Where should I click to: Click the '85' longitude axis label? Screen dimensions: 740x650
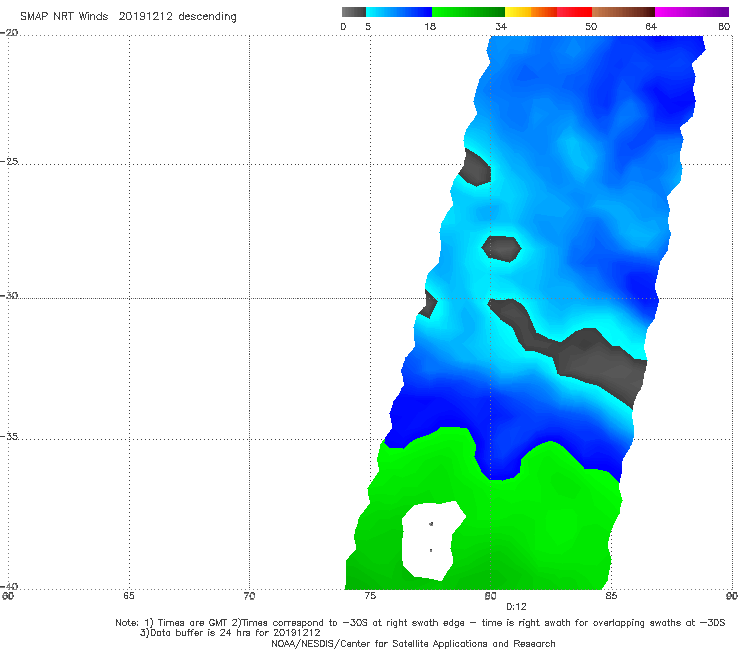click(611, 596)
